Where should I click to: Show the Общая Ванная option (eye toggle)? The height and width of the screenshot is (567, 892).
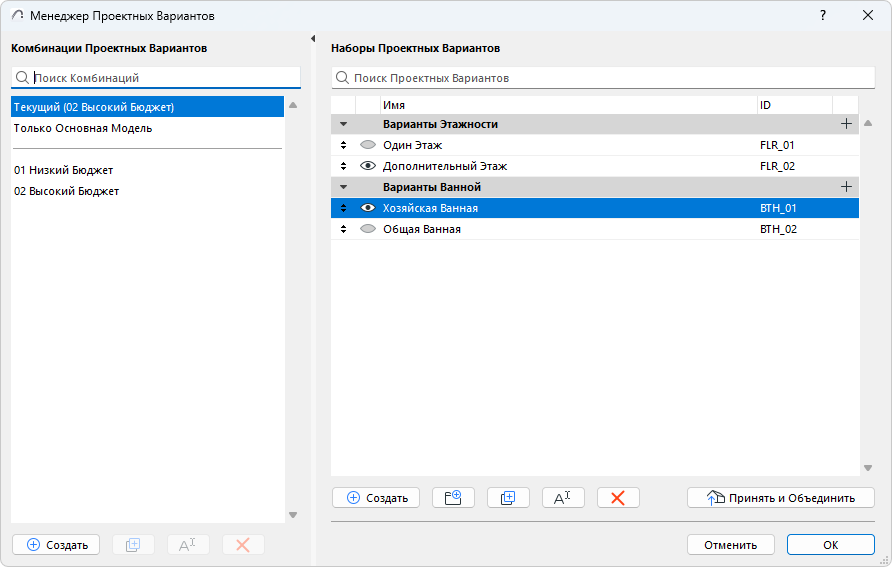pyautogui.click(x=367, y=229)
